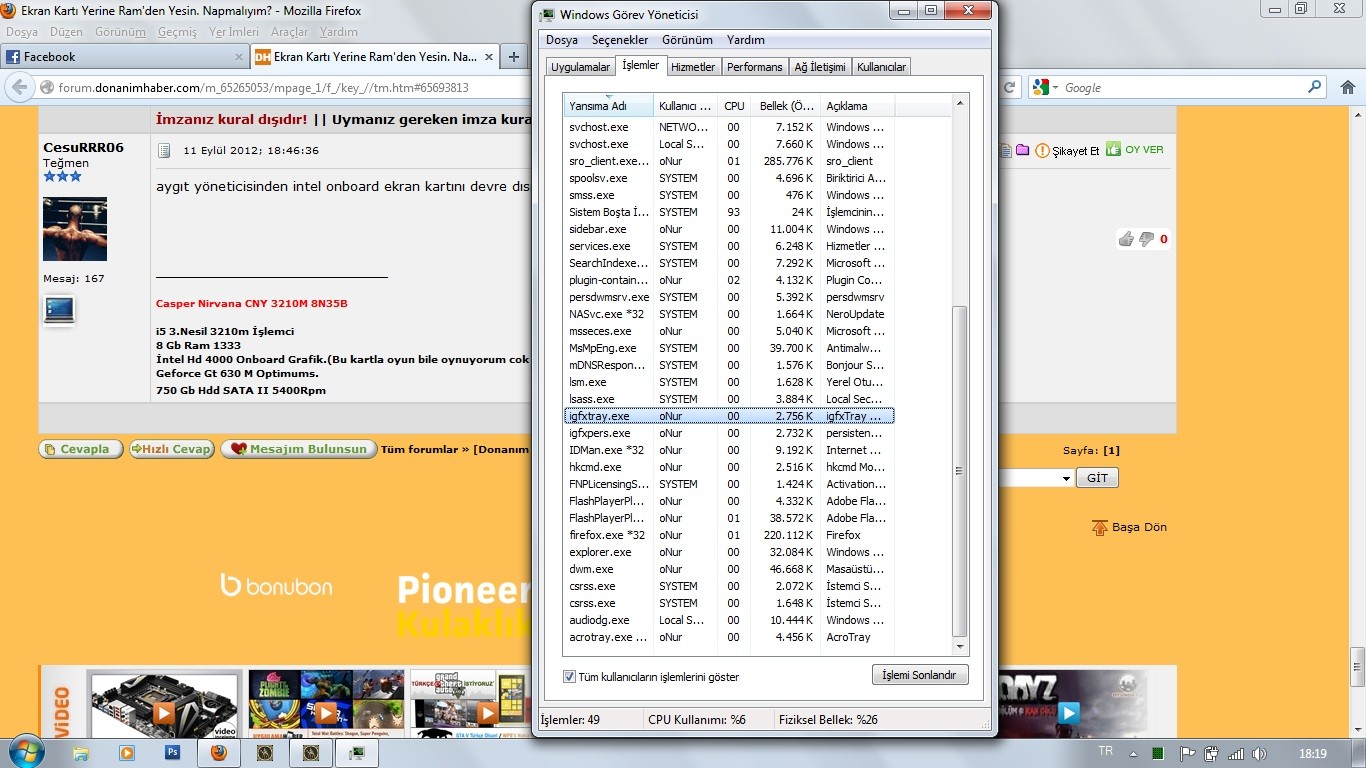Switch to Firefox from the taskbar

click(x=219, y=752)
